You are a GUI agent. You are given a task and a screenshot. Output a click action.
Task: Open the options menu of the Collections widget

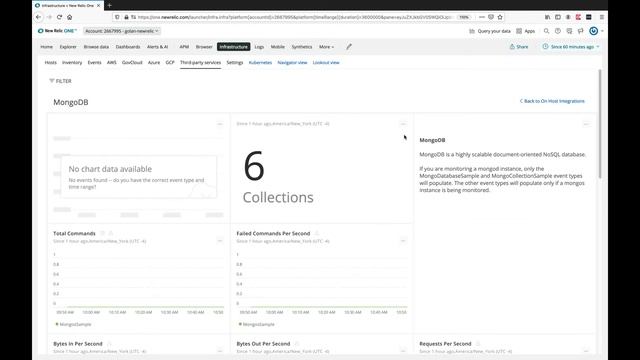pos(403,124)
